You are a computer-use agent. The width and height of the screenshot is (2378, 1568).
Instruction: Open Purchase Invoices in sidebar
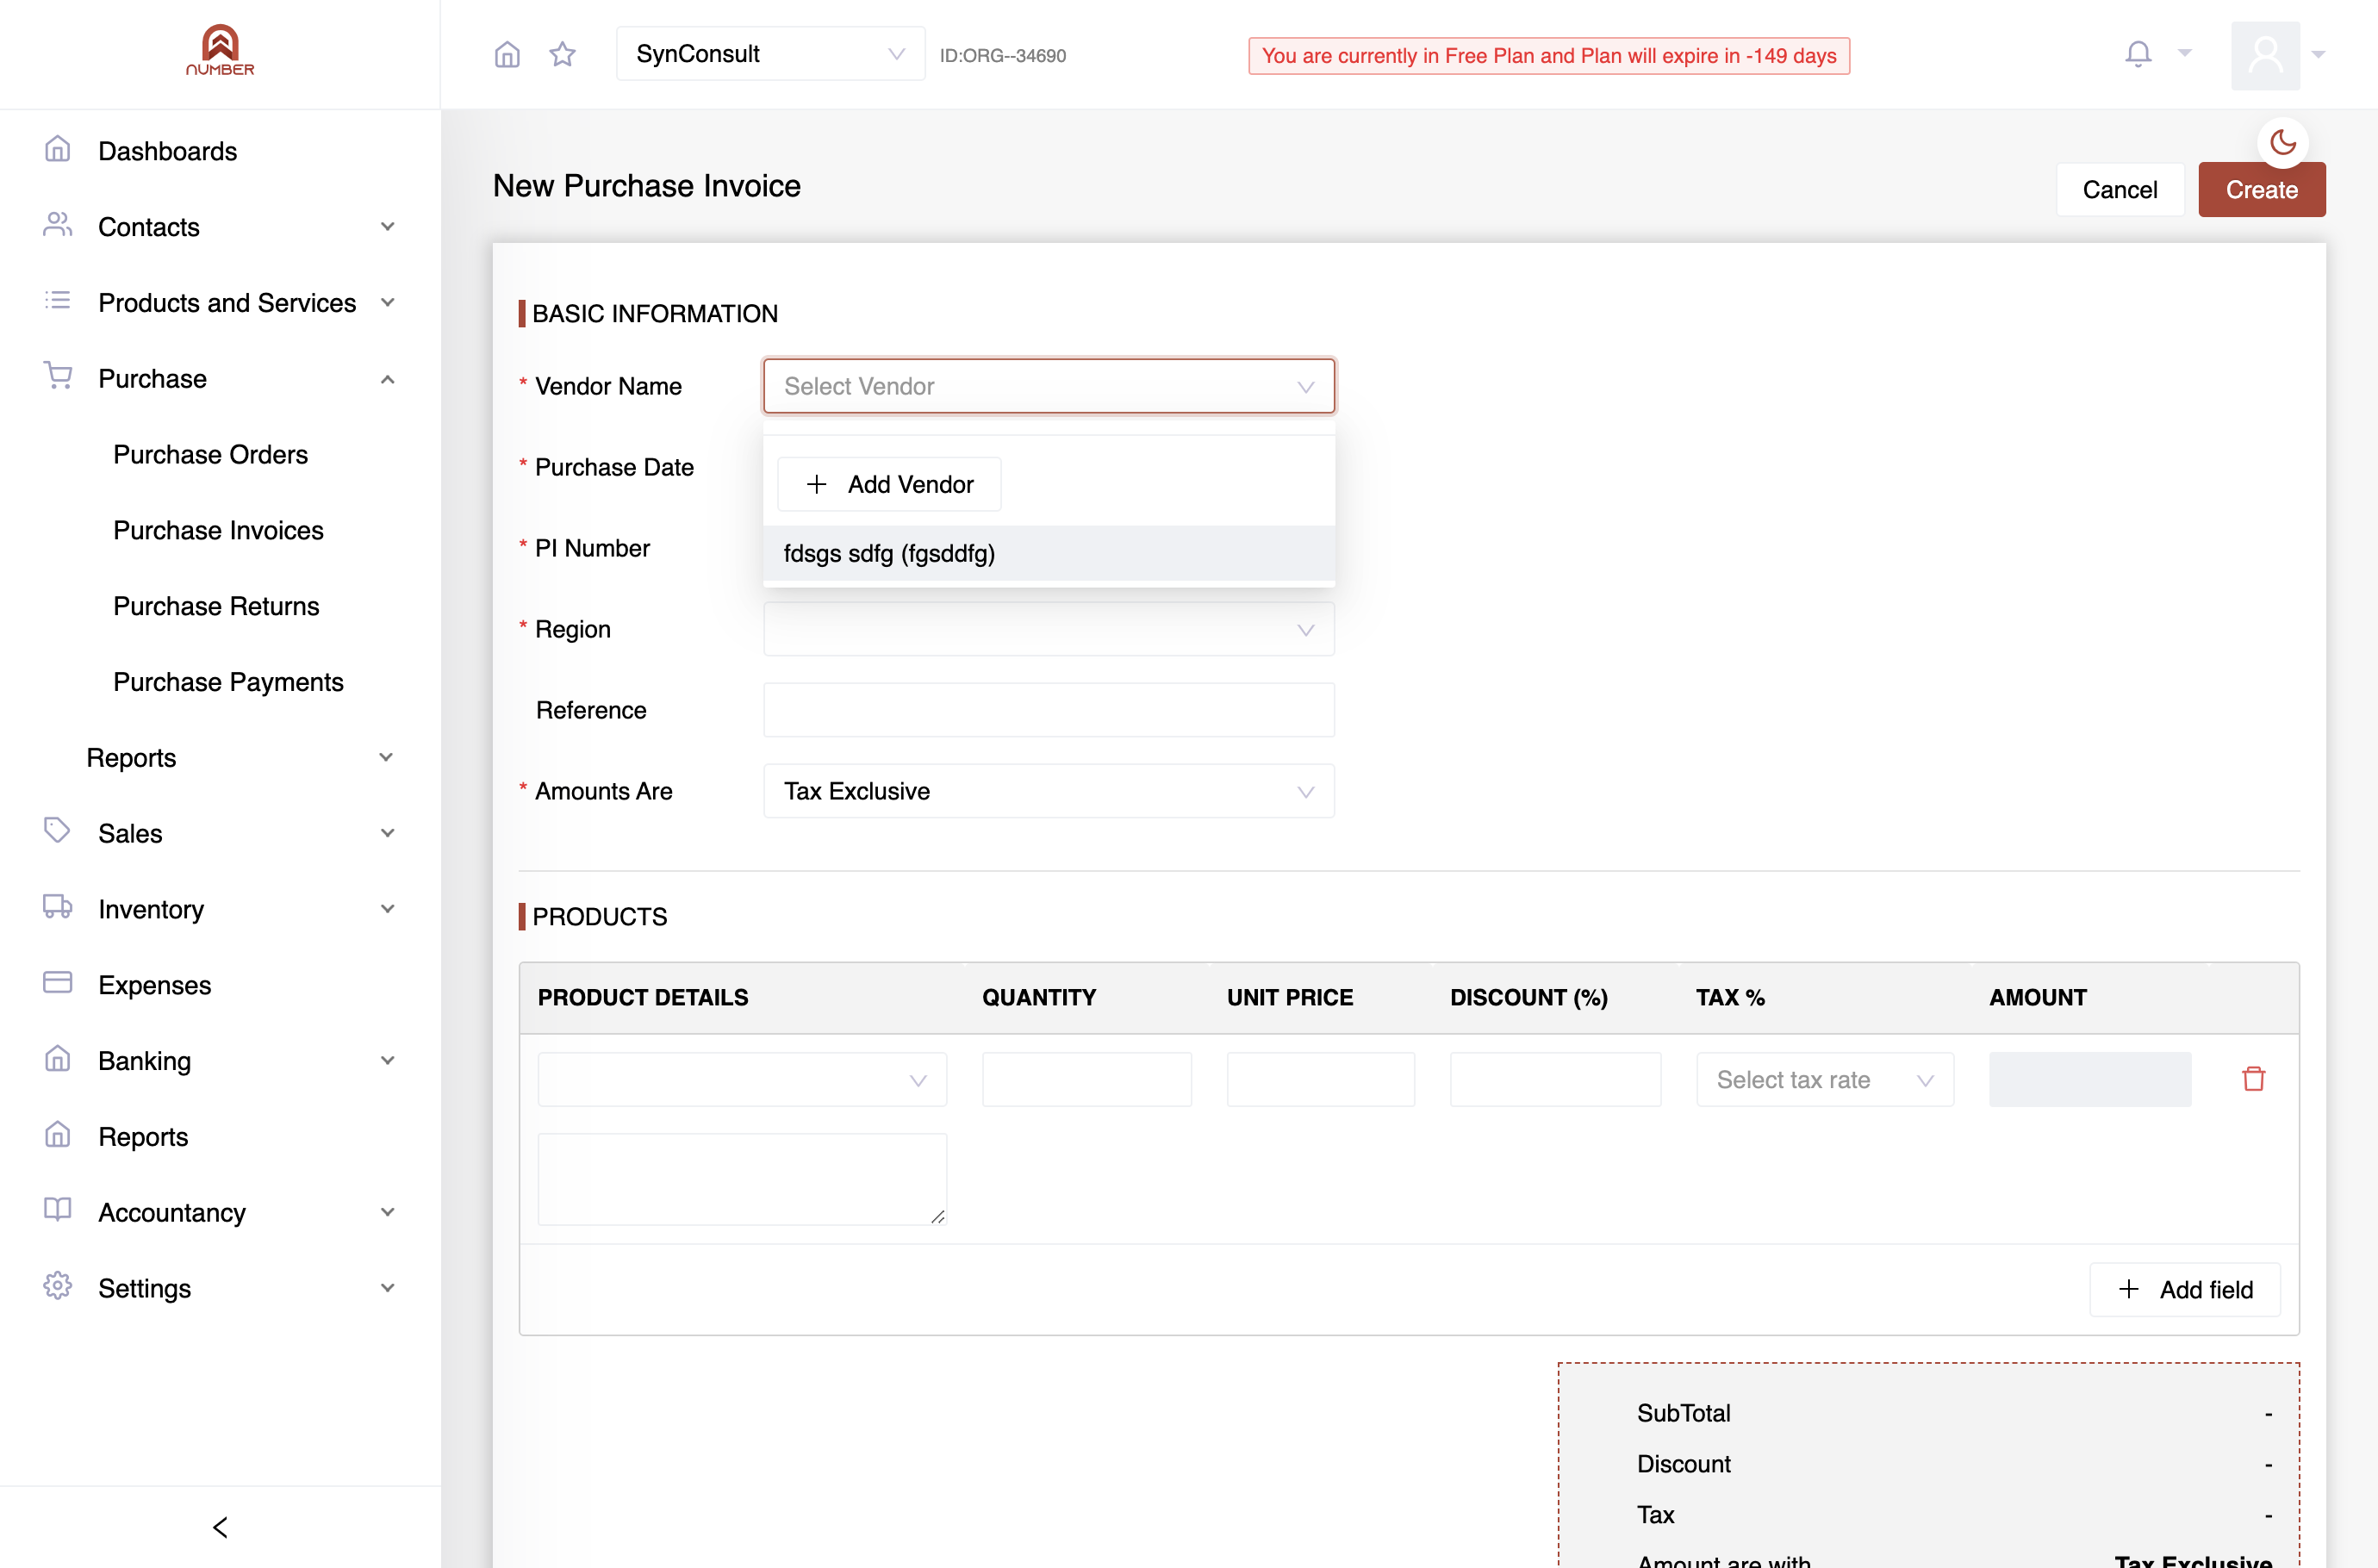coord(218,530)
